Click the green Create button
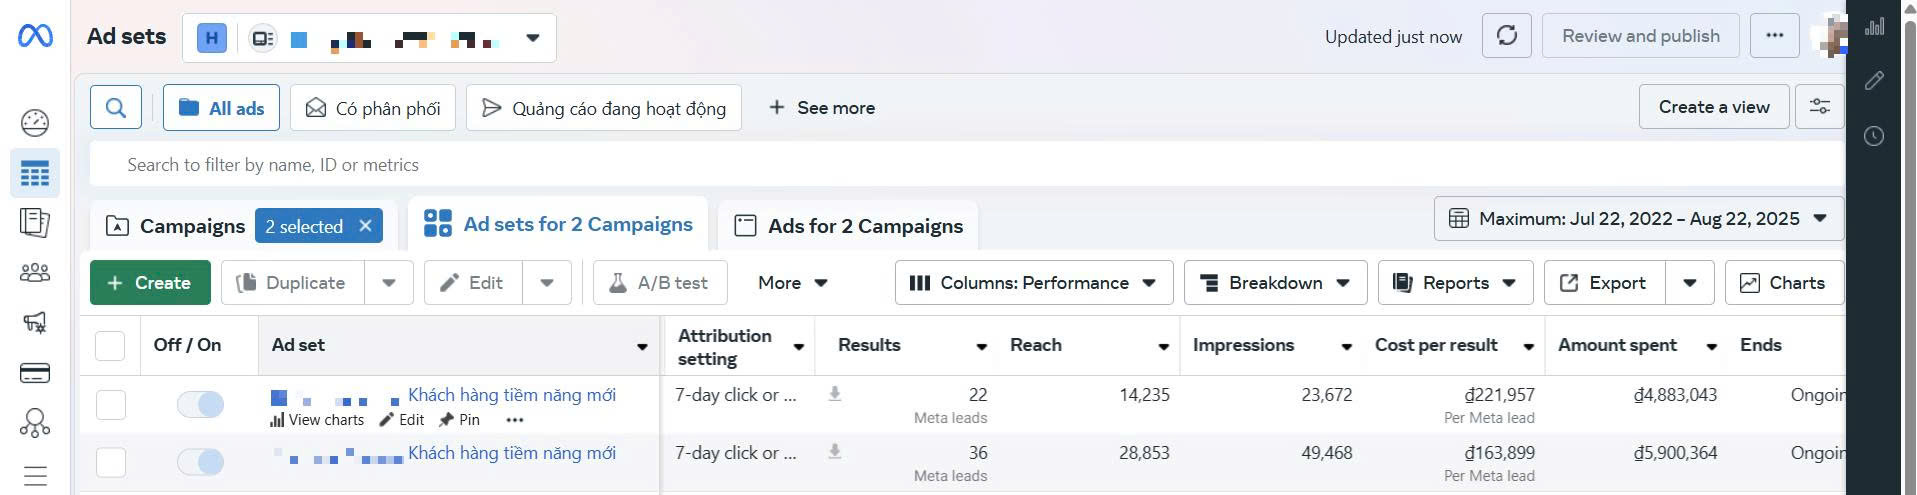This screenshot has height=495, width=1917. point(150,283)
